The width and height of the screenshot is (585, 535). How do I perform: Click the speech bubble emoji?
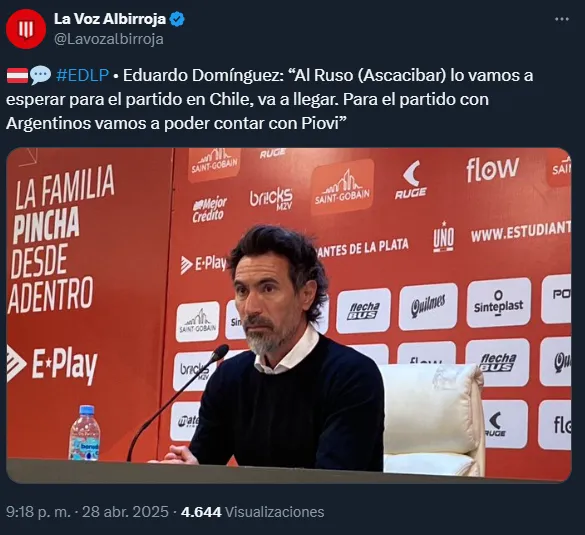40,75
